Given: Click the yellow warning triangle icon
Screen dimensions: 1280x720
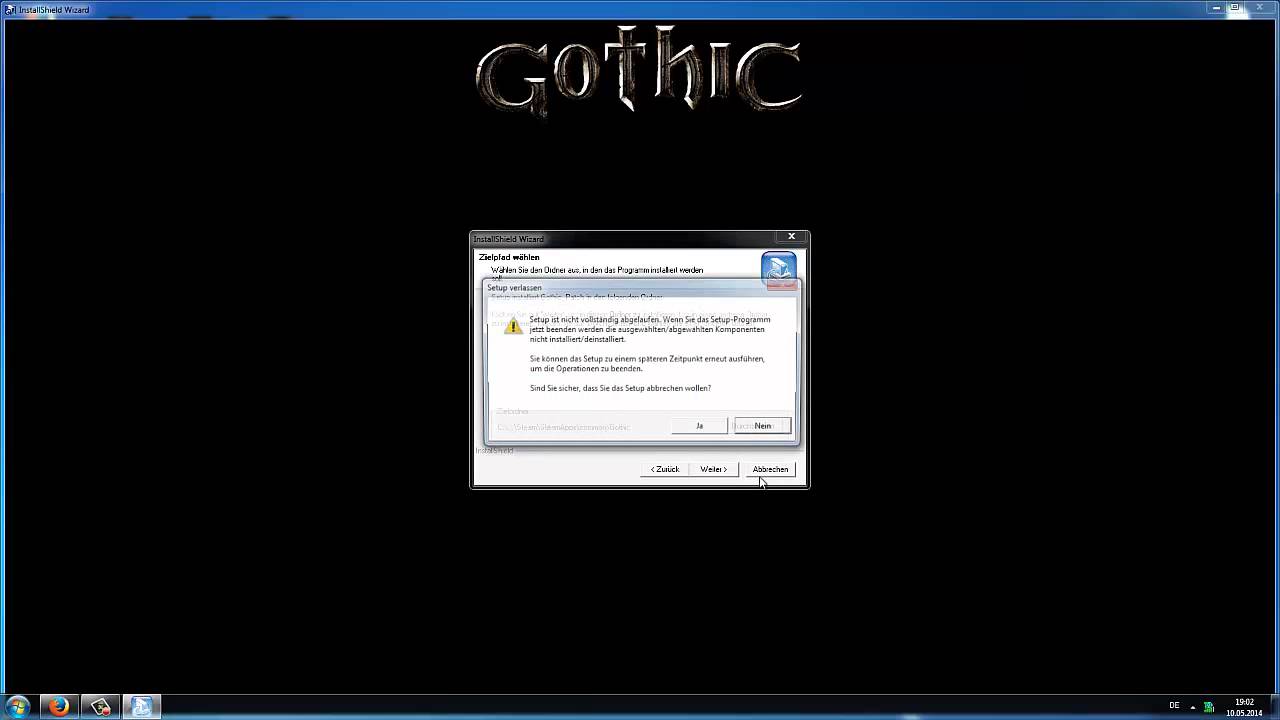Looking at the screenshot, I should pos(513,326).
